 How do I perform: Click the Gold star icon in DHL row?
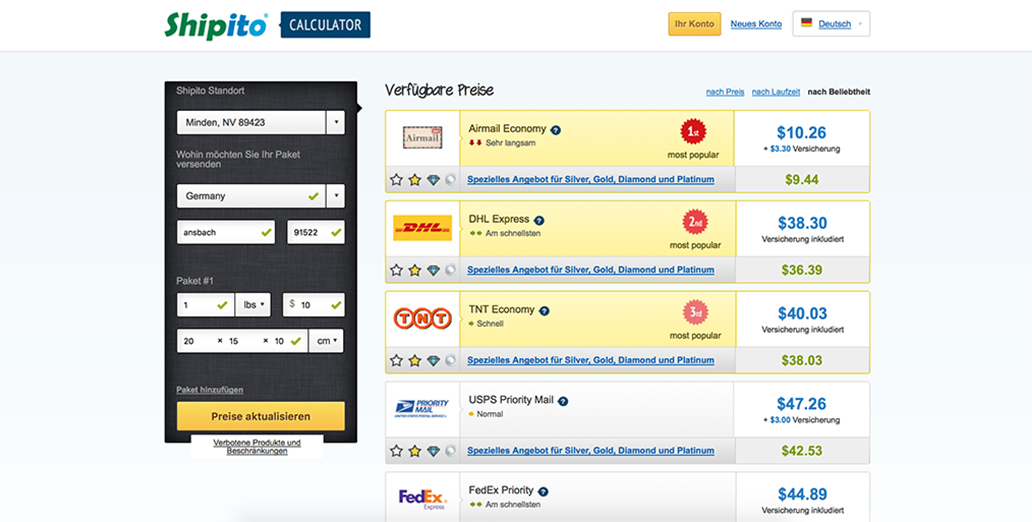tap(415, 270)
